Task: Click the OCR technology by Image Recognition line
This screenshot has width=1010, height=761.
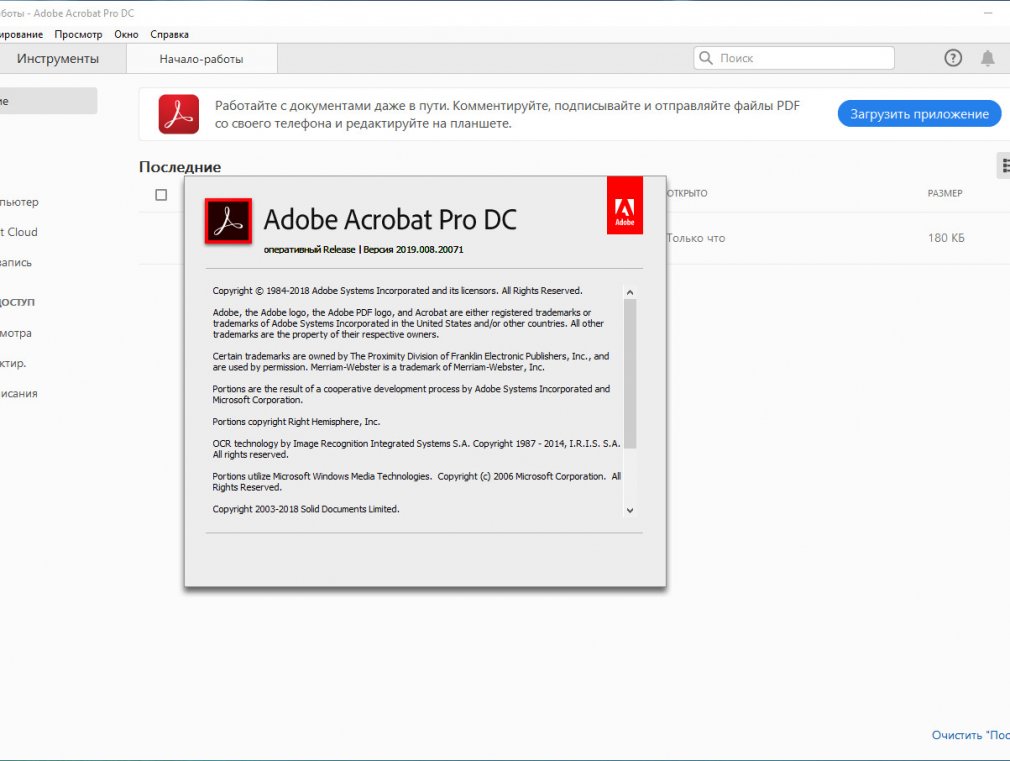Action: point(416,449)
